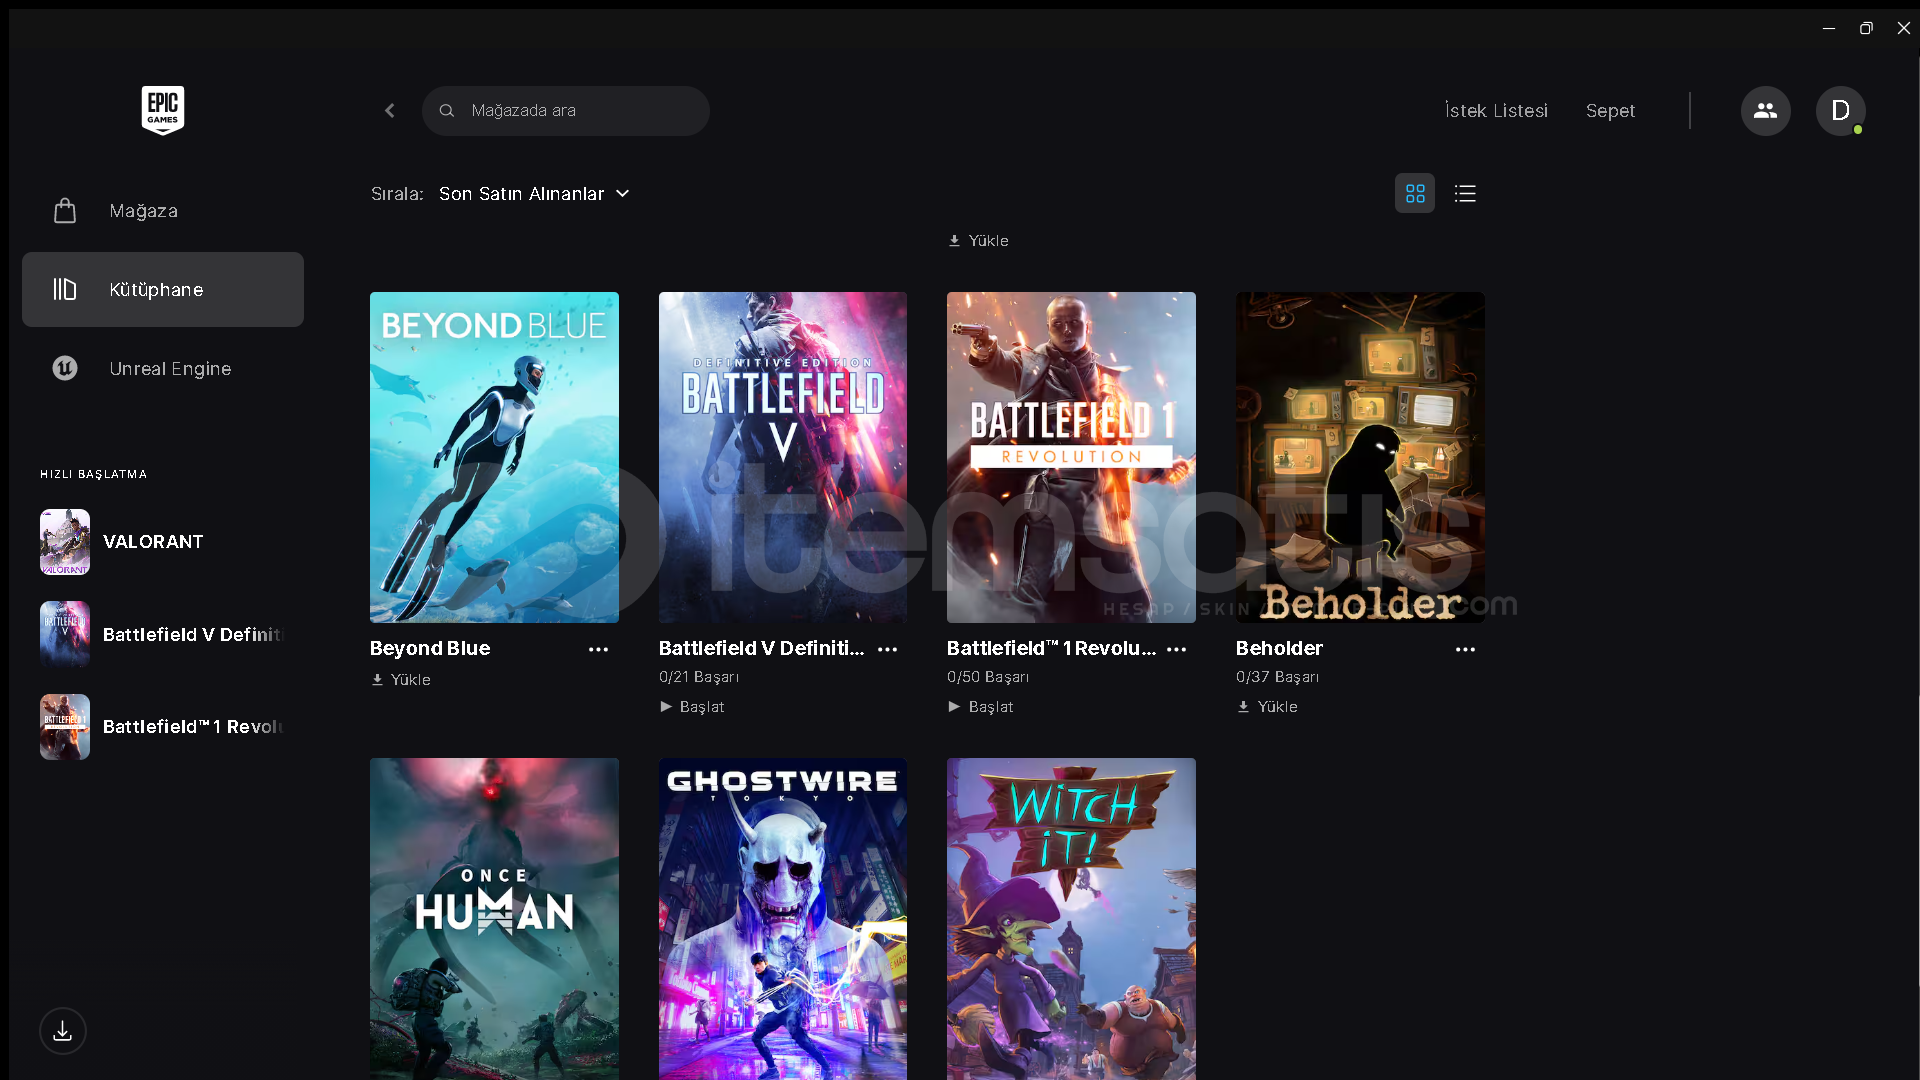Minimize the Epic Games launcher window

pos(1829,28)
